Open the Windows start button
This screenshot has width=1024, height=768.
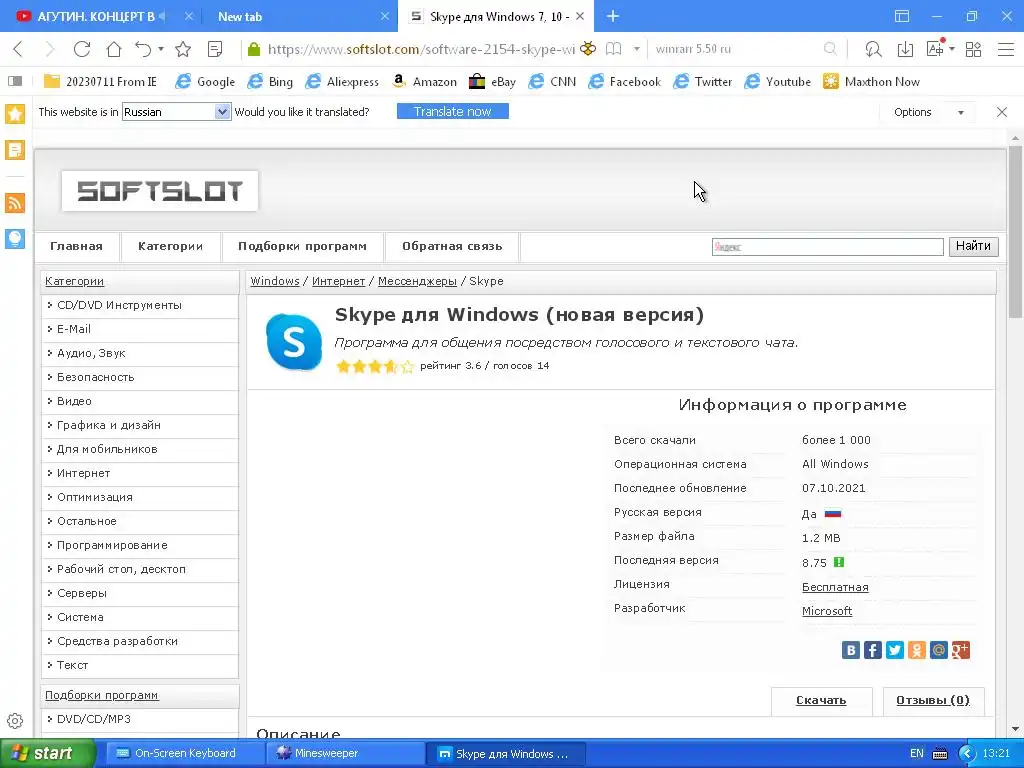[x=48, y=754]
